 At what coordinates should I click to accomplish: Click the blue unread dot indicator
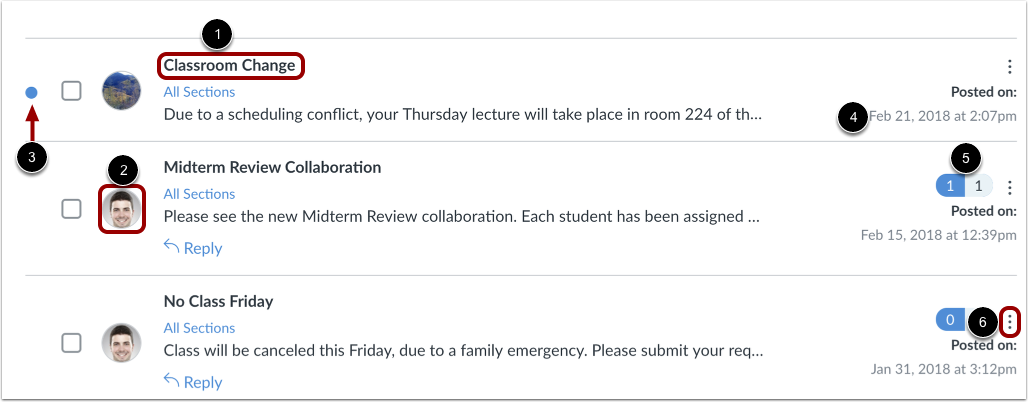pyautogui.click(x=31, y=92)
